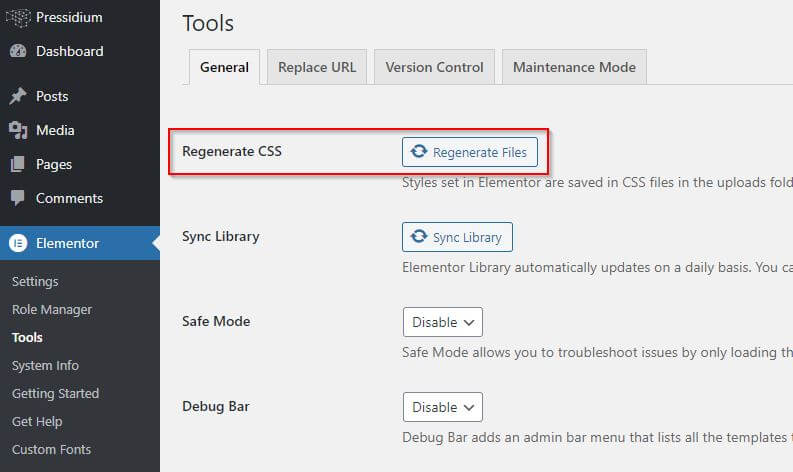The width and height of the screenshot is (793, 472).
Task: Click the Elementor circular logo icon
Action: click(x=18, y=243)
